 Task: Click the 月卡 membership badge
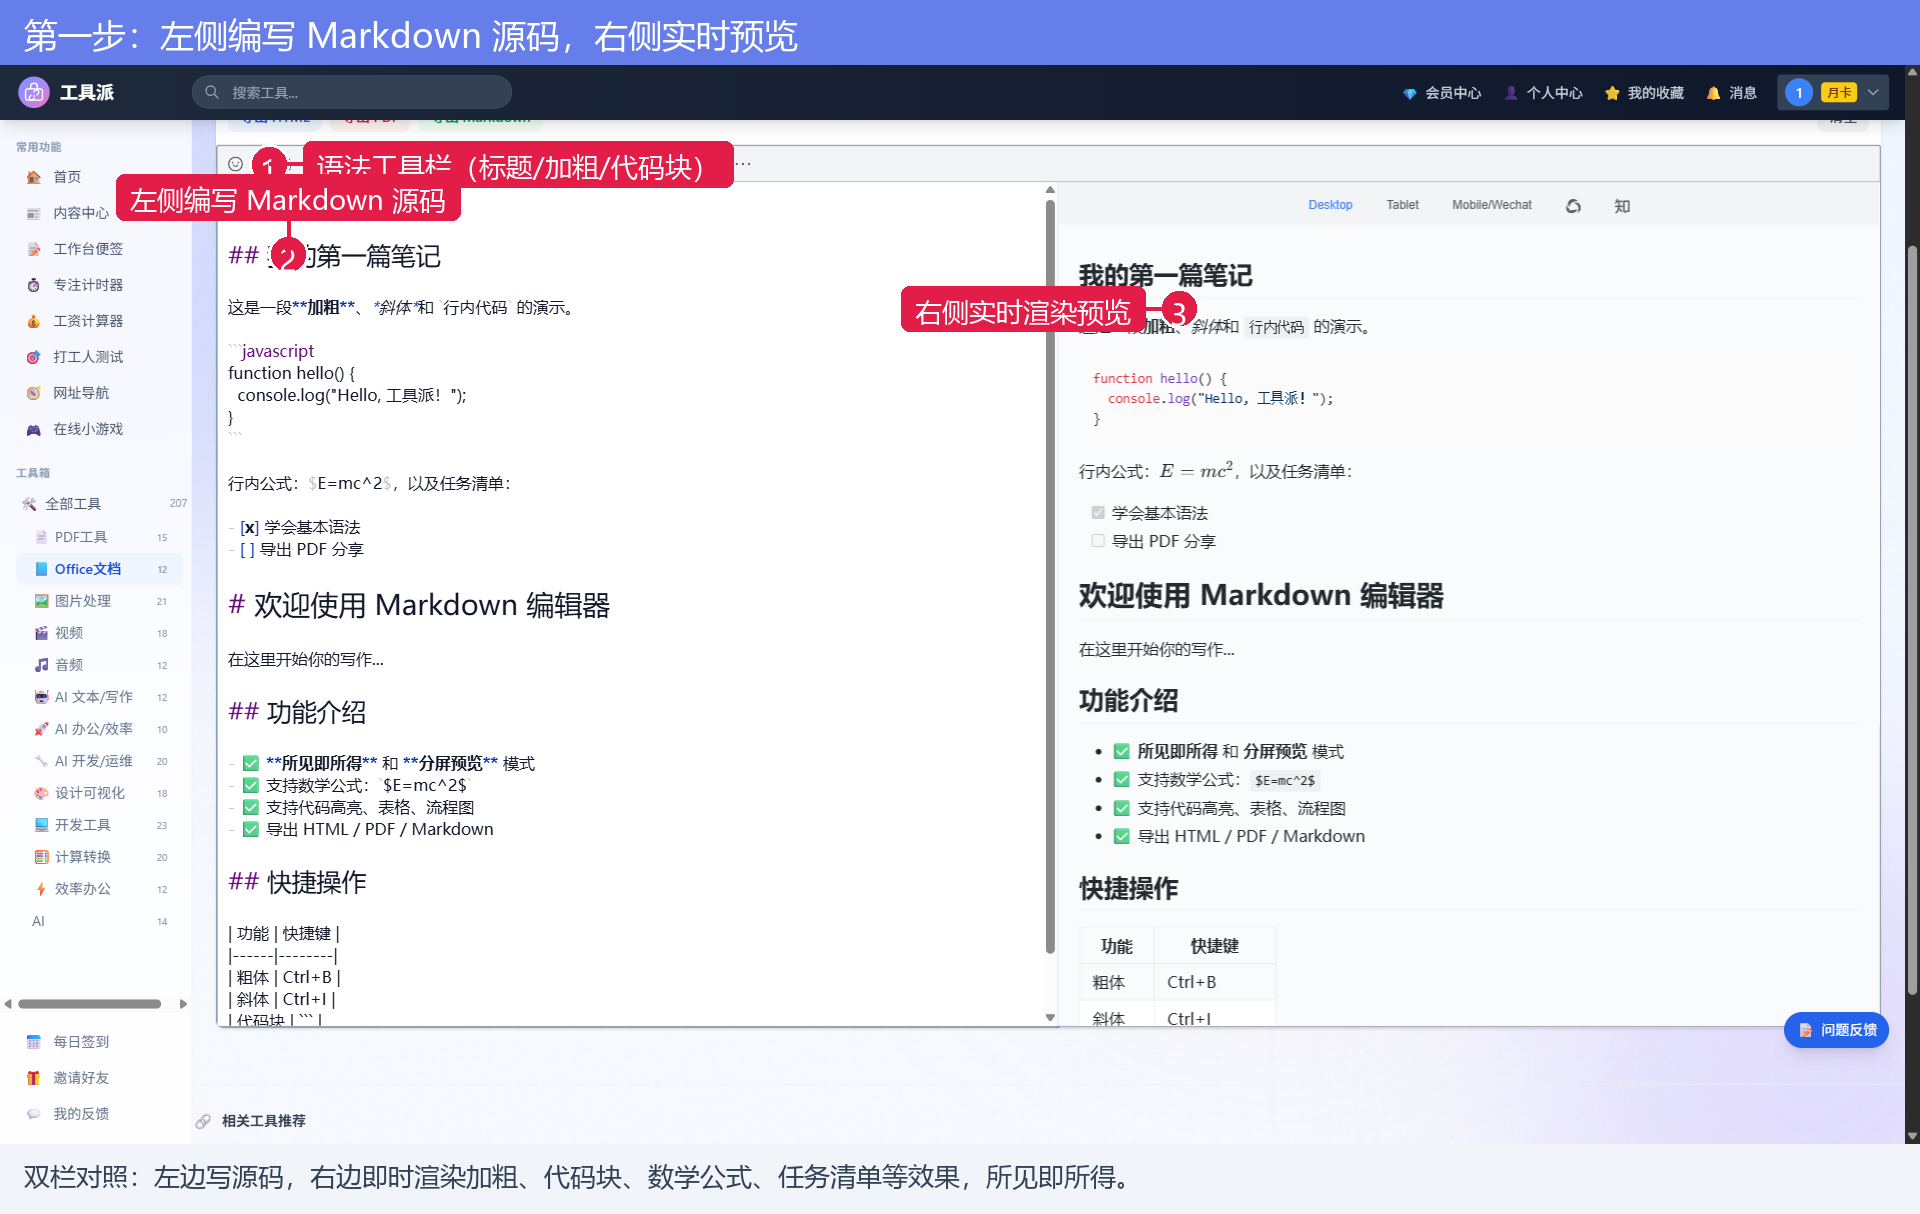pyautogui.click(x=1838, y=93)
